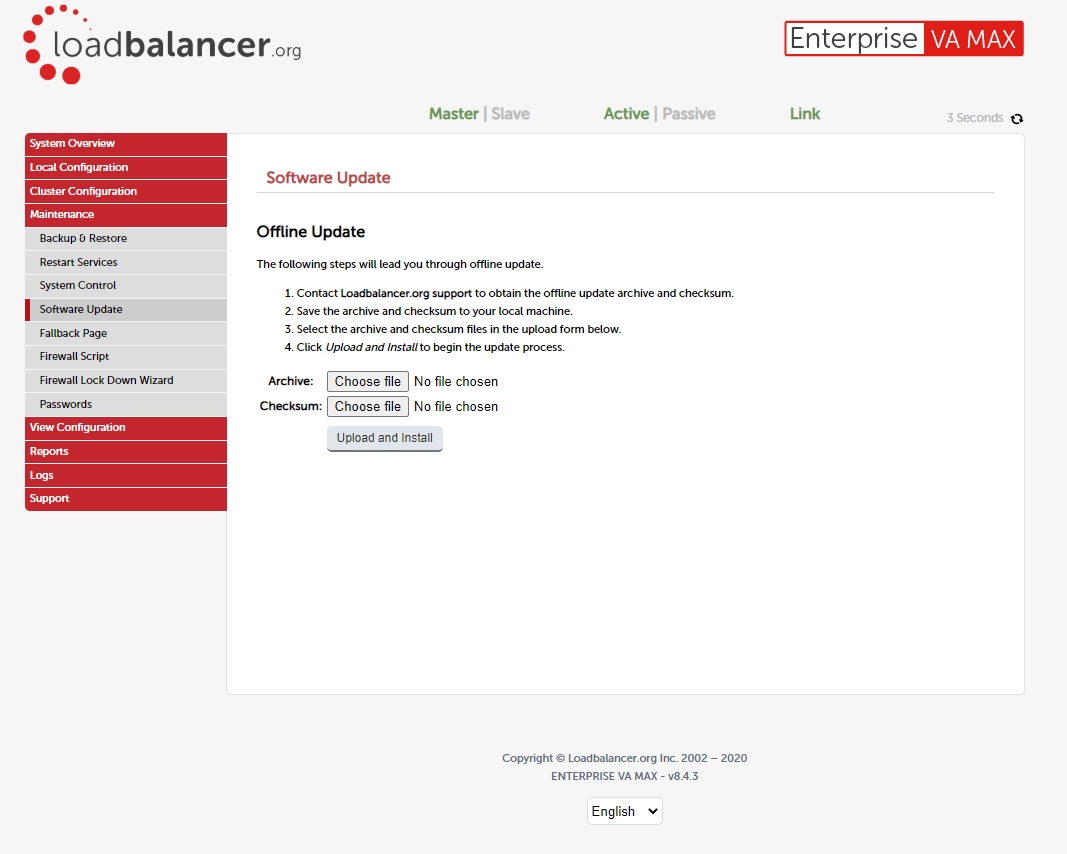Screen dimensions: 1067x854
Task: Click the Enterprise VA MAX badge
Action: [902, 38]
